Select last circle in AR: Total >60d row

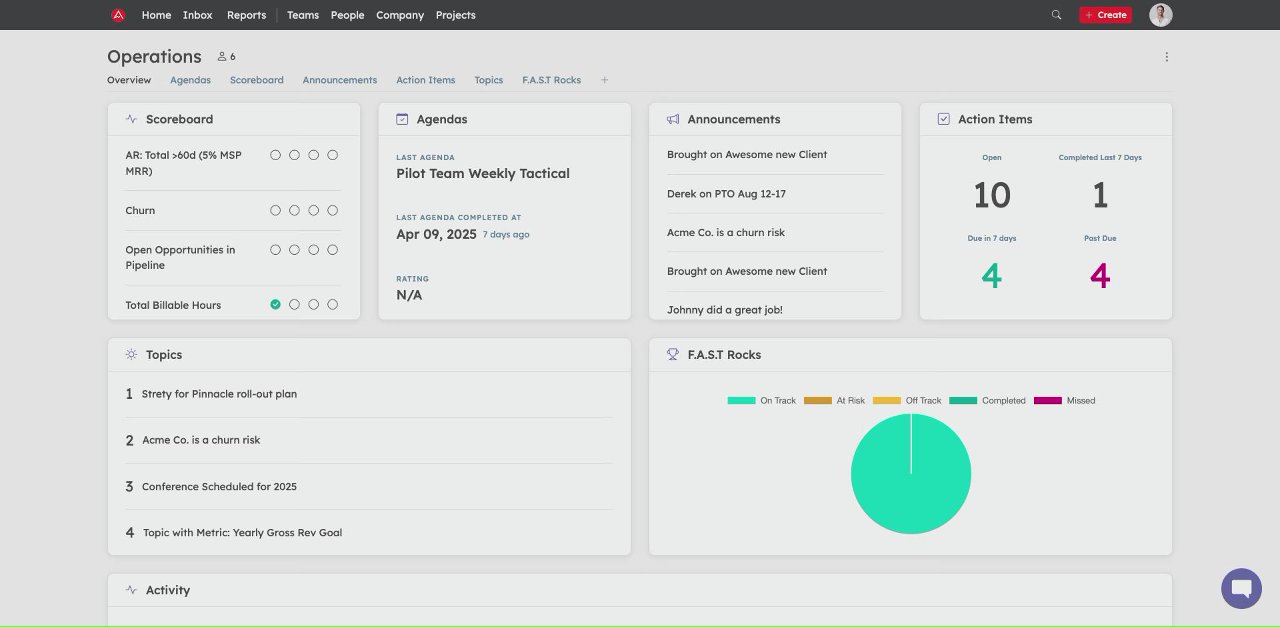333,155
